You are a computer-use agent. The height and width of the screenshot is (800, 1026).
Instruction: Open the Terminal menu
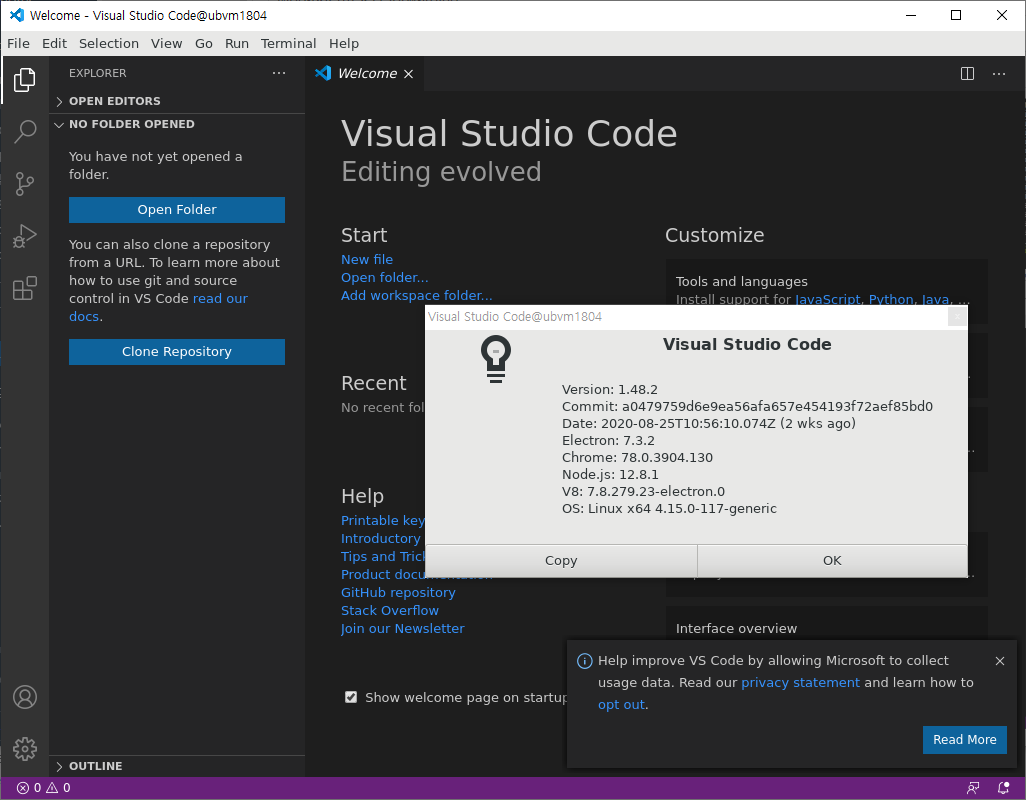[289, 43]
